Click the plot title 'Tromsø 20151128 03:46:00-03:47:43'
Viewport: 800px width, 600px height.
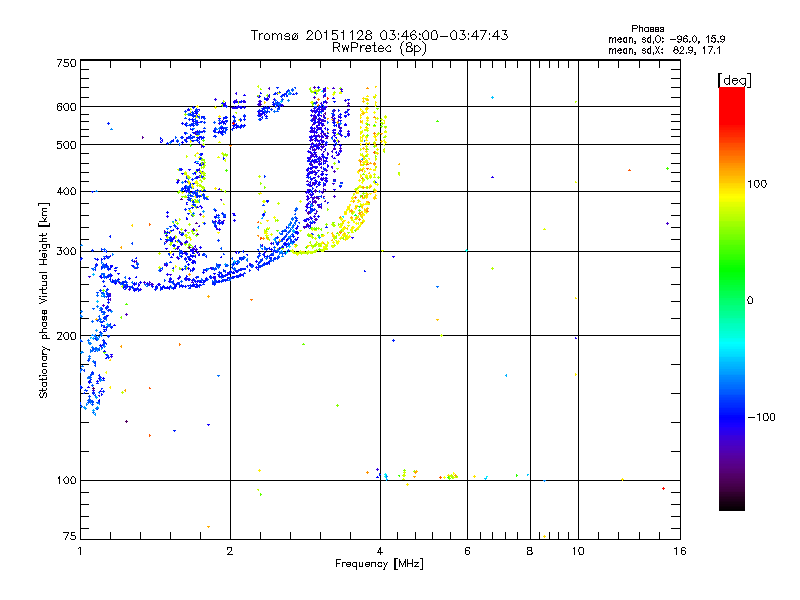pos(379,35)
